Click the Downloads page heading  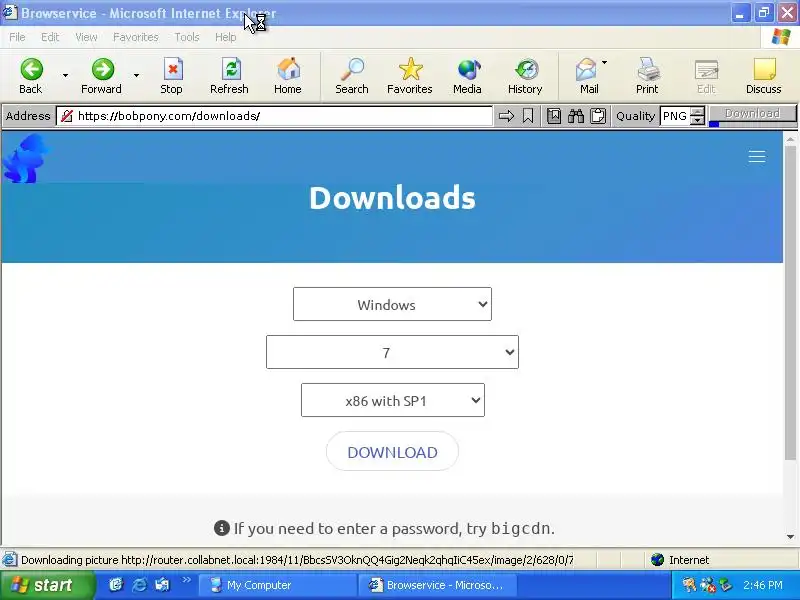(392, 198)
